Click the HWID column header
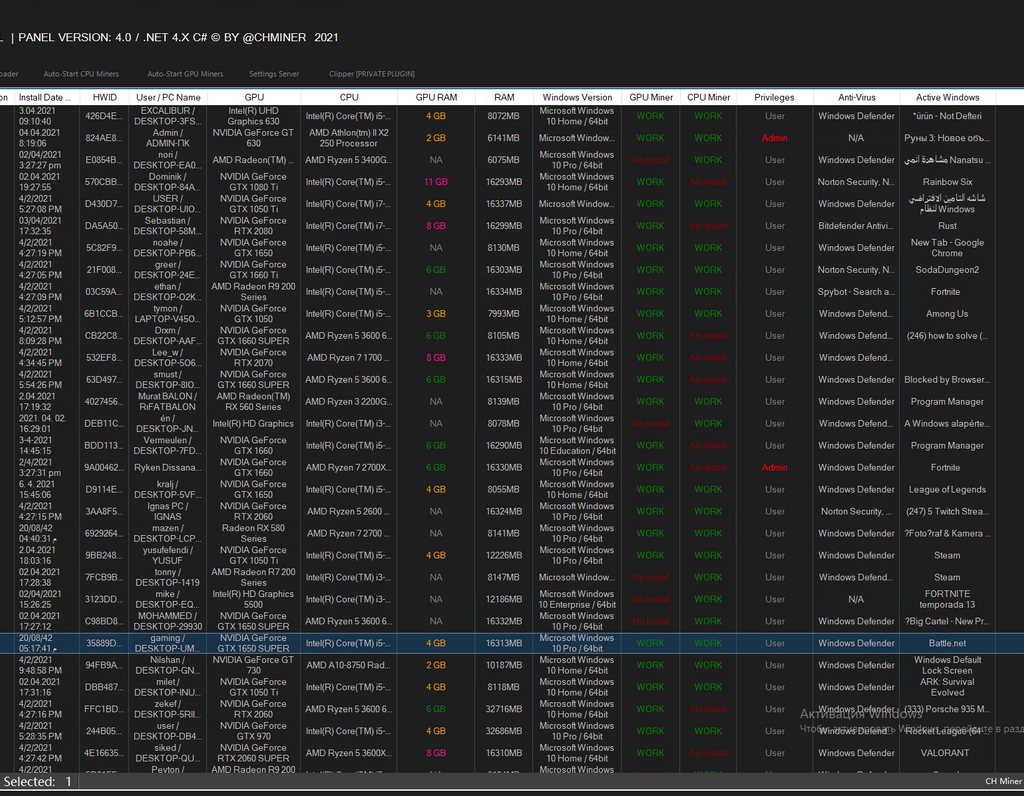This screenshot has height=796, width=1024. coord(104,97)
